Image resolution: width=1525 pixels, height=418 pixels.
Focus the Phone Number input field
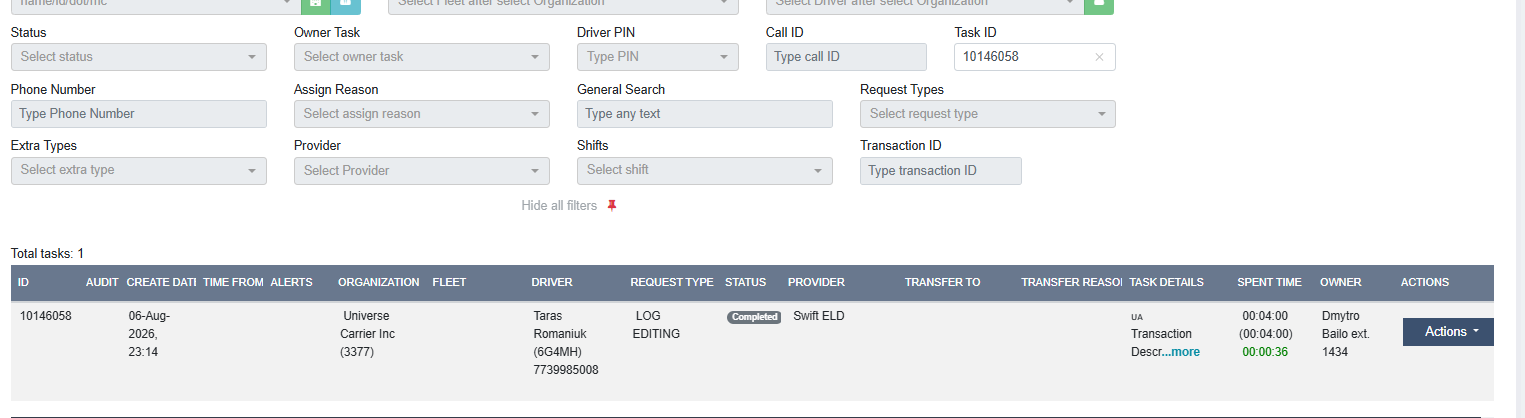pos(139,114)
